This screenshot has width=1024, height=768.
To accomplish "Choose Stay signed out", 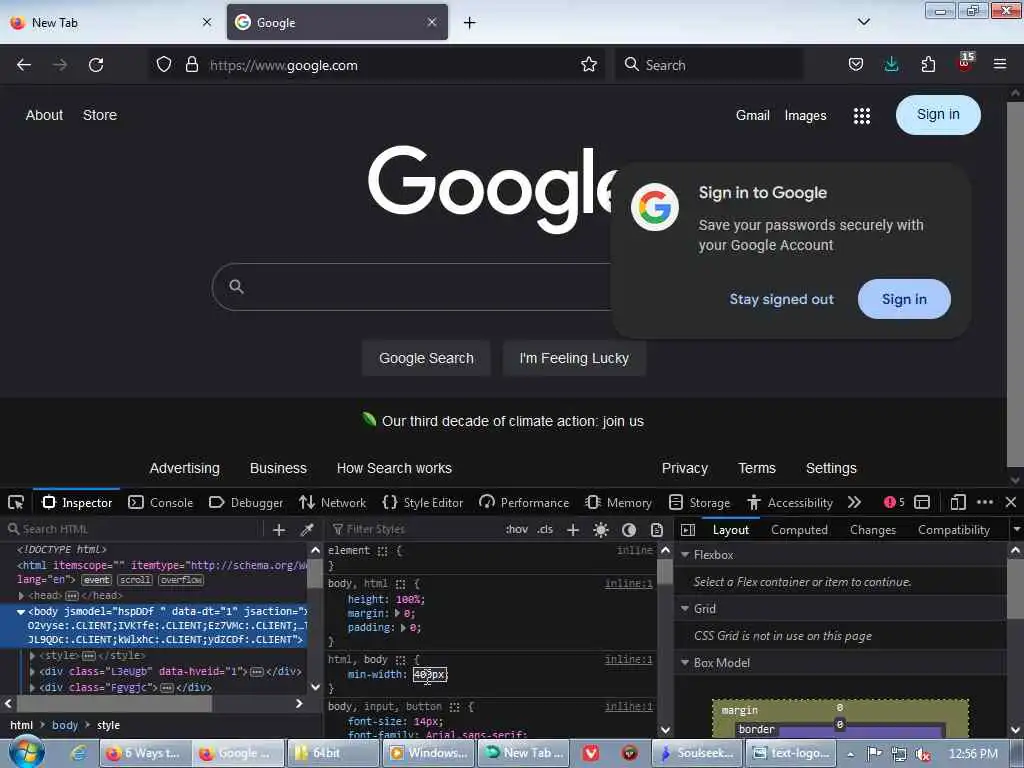I will tap(781, 299).
